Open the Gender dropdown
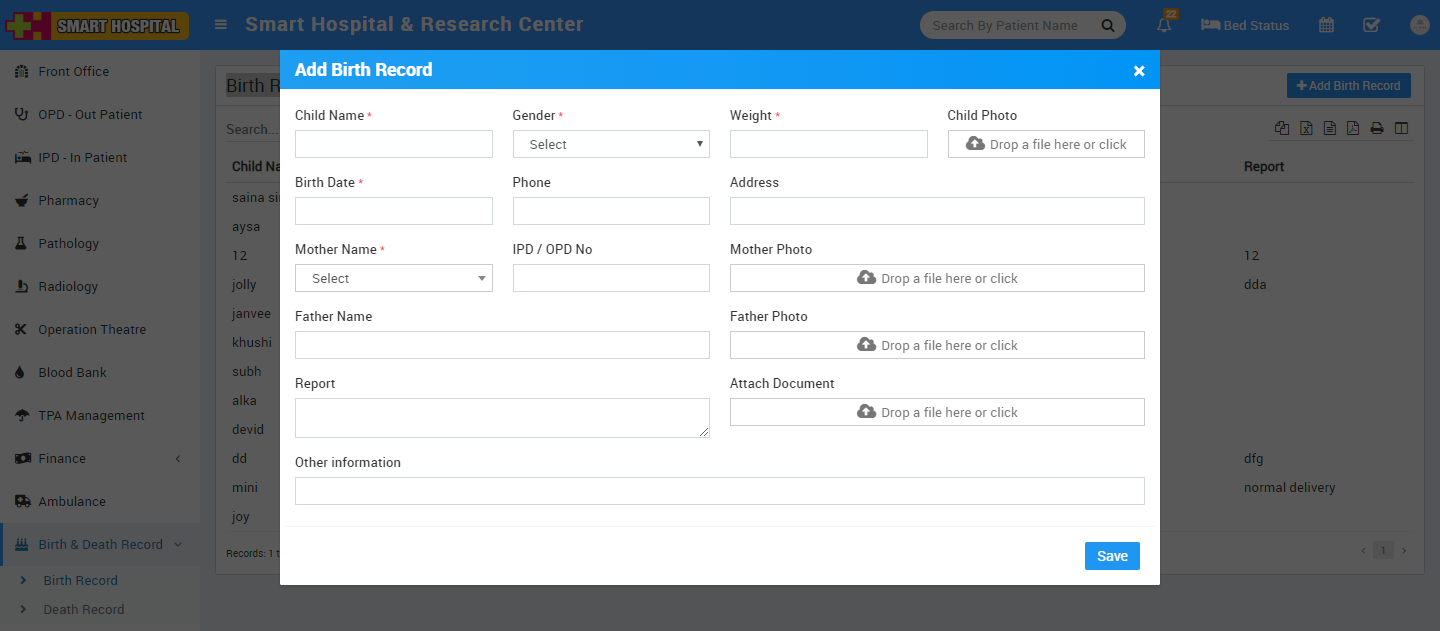 pos(610,144)
